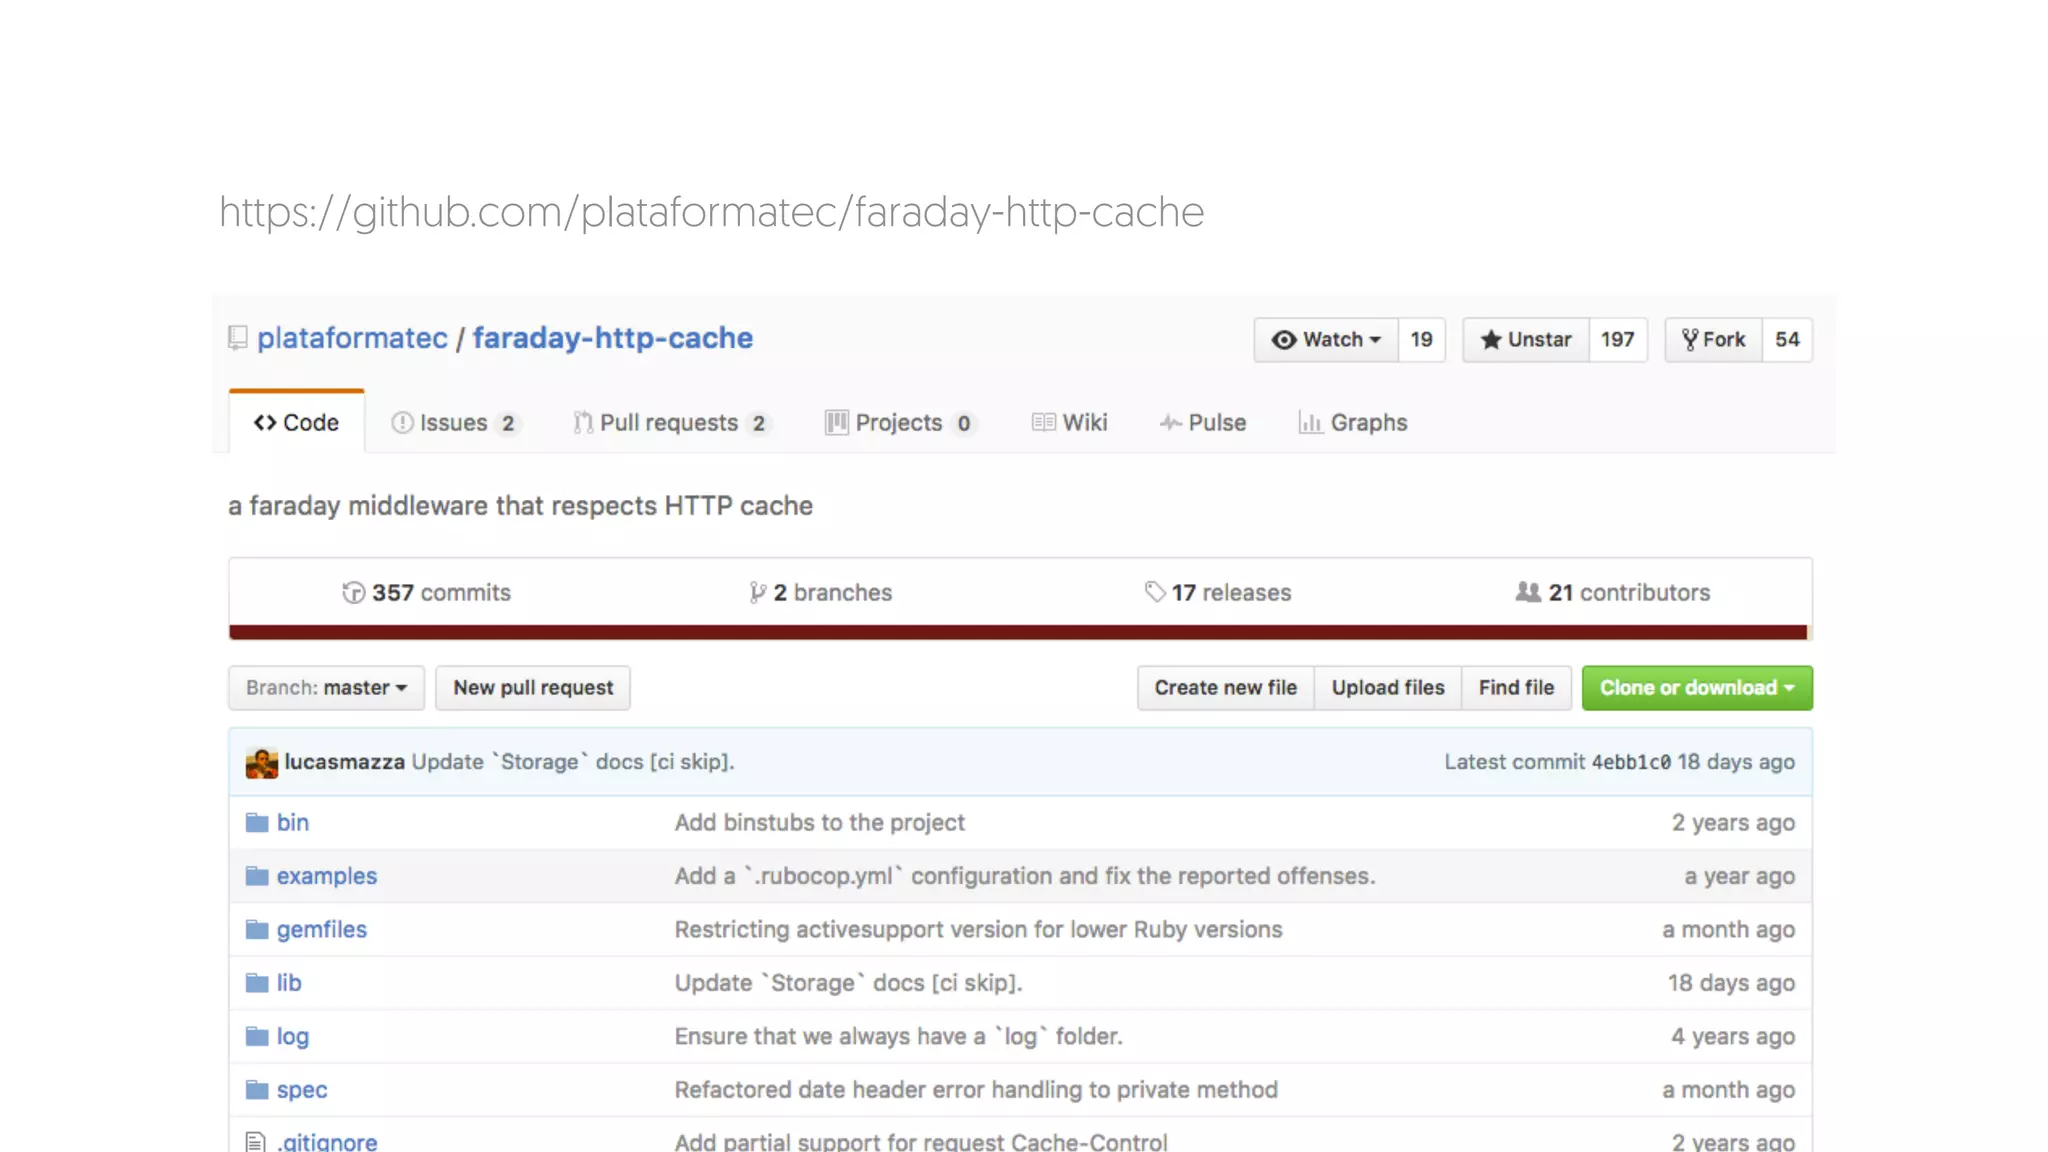Switch to the Code tab
This screenshot has height=1152, width=2048.
pyautogui.click(x=297, y=423)
